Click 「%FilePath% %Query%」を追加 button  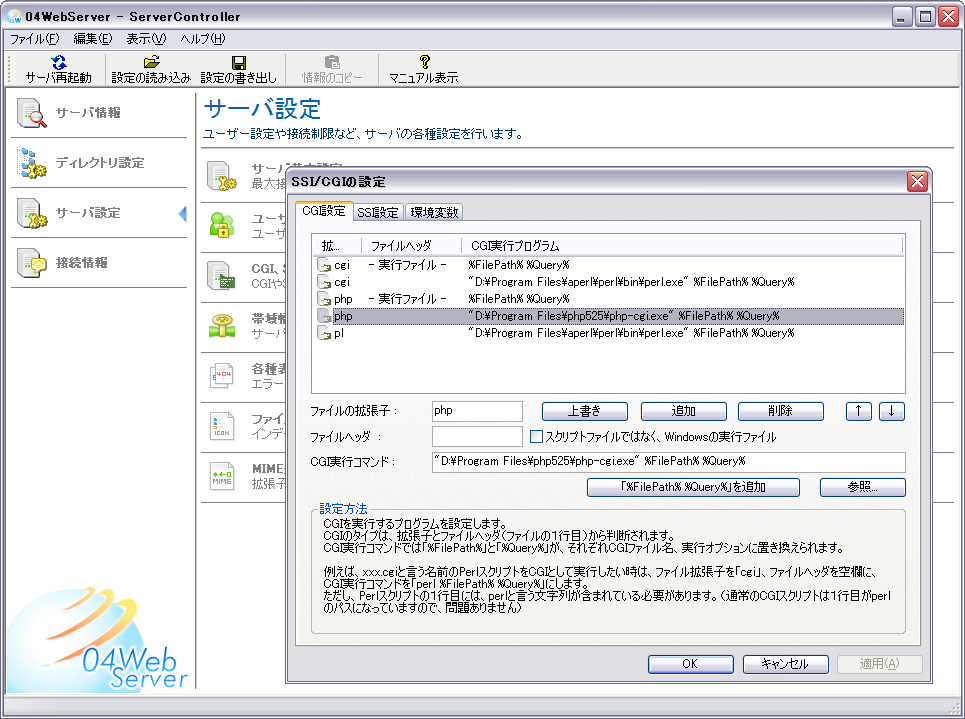694,487
